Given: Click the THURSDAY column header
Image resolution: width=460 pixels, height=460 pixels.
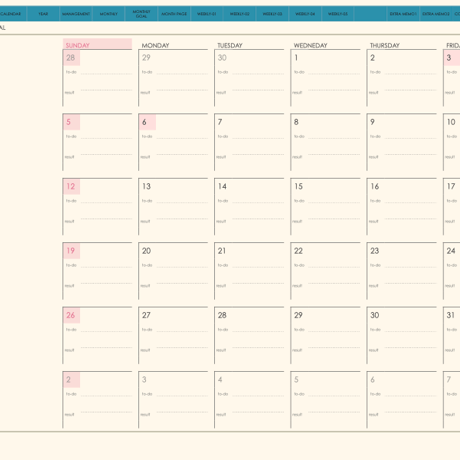Looking at the screenshot, I should click(385, 45).
